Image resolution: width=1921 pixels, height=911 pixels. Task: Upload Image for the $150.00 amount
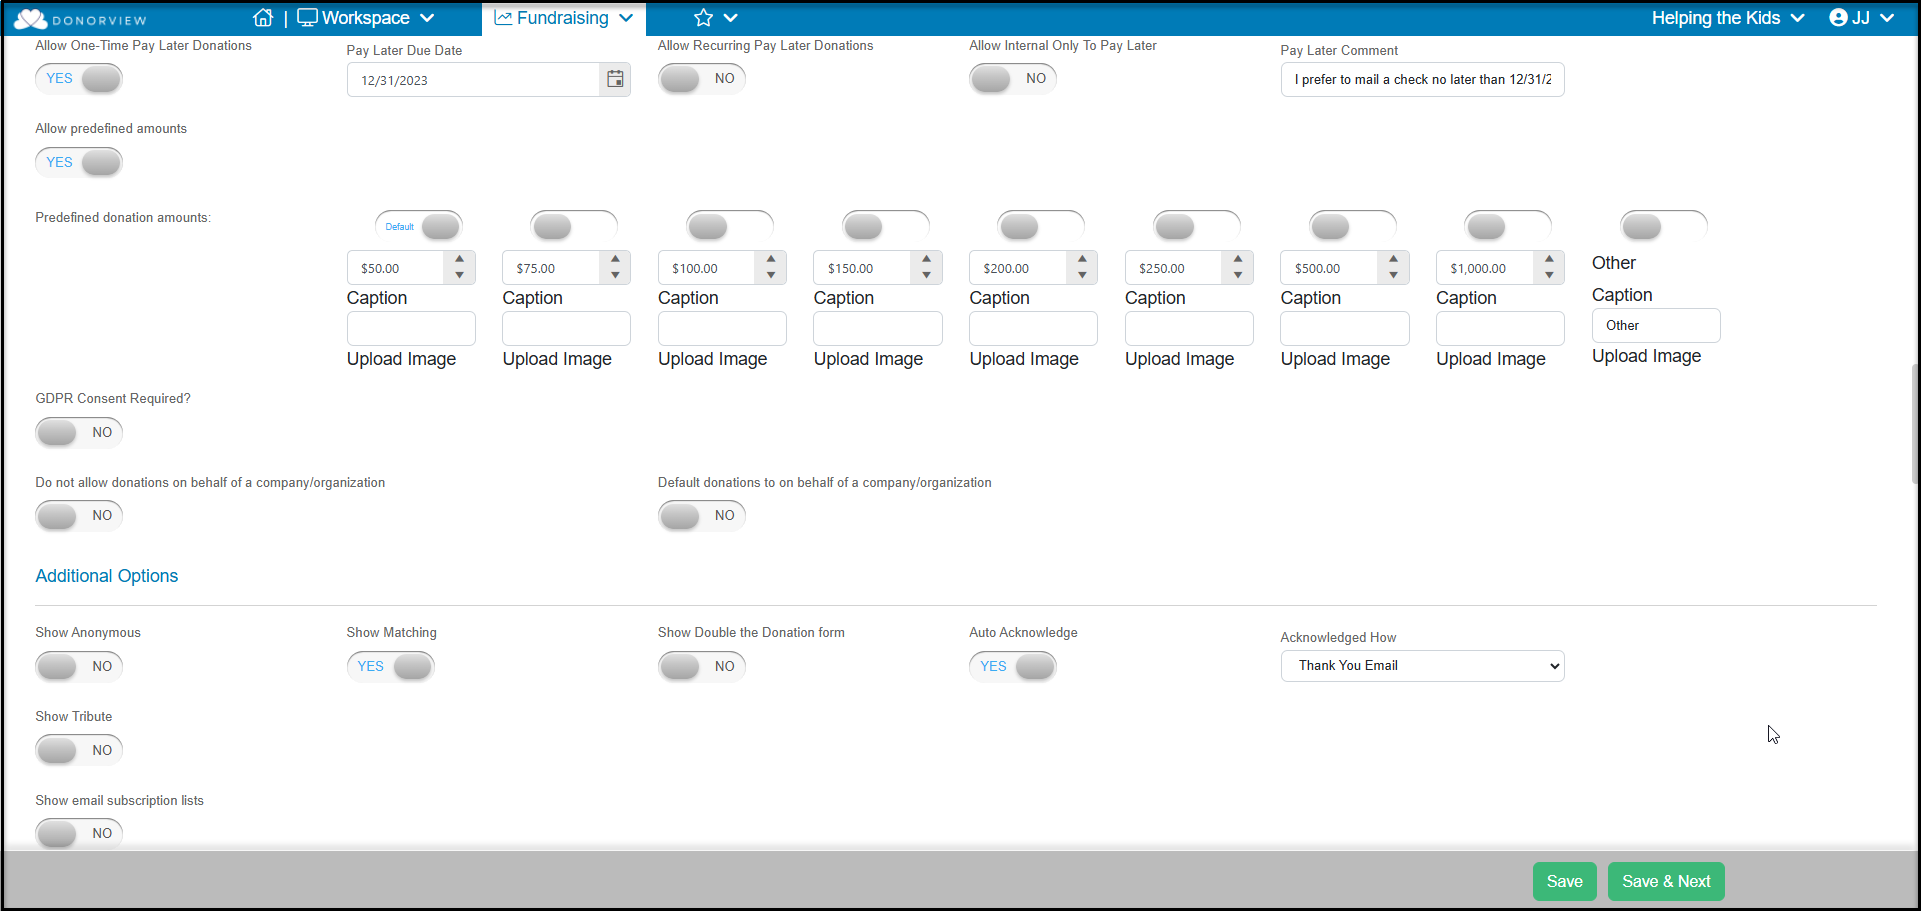pyautogui.click(x=868, y=359)
